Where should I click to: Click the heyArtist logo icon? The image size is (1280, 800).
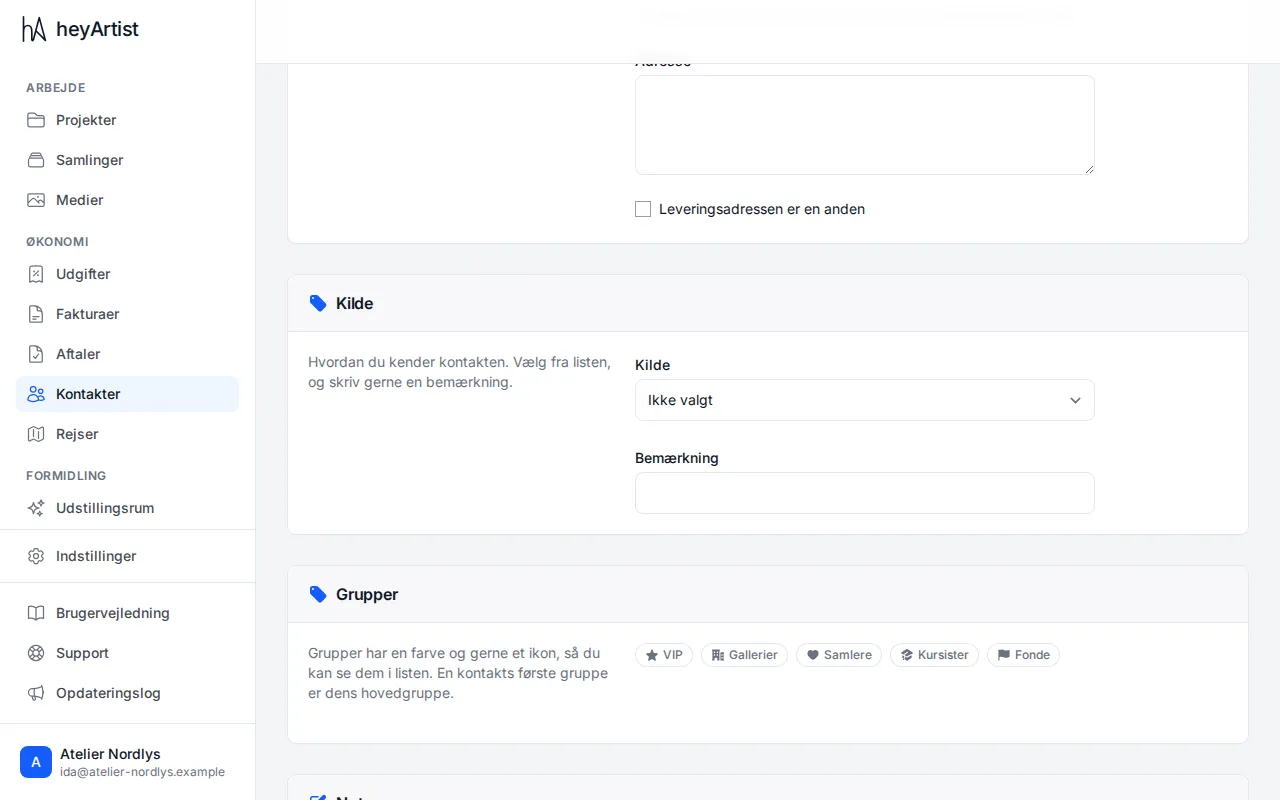(34, 30)
